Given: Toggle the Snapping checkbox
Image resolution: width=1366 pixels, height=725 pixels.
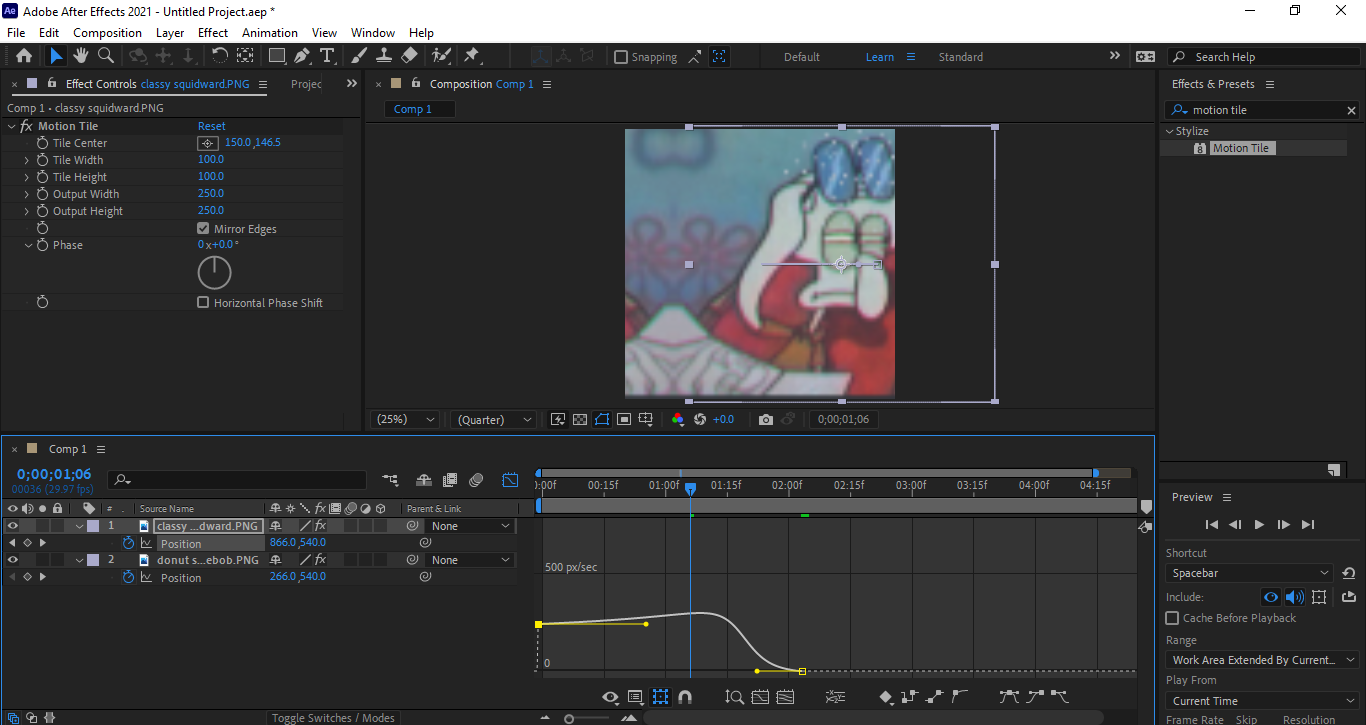Looking at the screenshot, I should coord(621,57).
